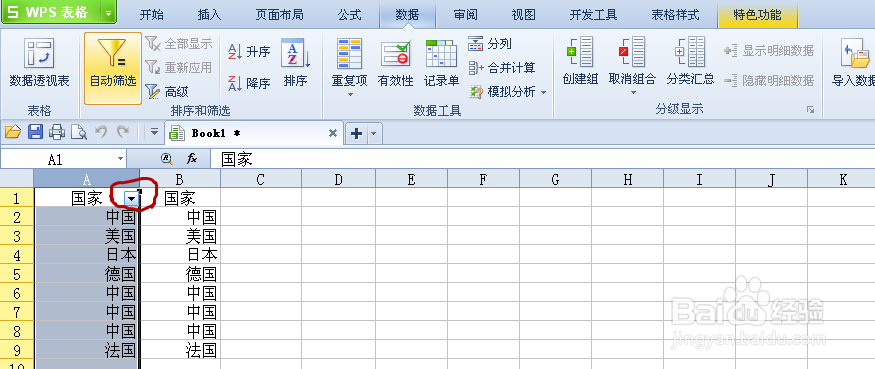Open the 排序 sort dialog
Screen dimensions: 875x369
(x=295, y=63)
